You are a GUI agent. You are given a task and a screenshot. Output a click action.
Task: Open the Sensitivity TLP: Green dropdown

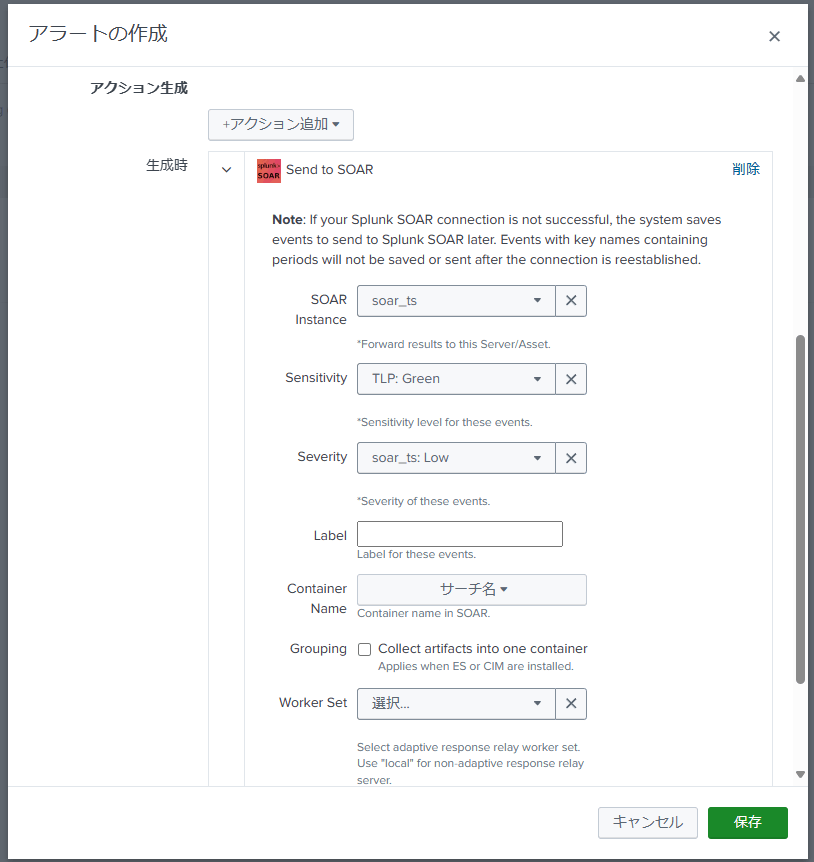point(456,379)
